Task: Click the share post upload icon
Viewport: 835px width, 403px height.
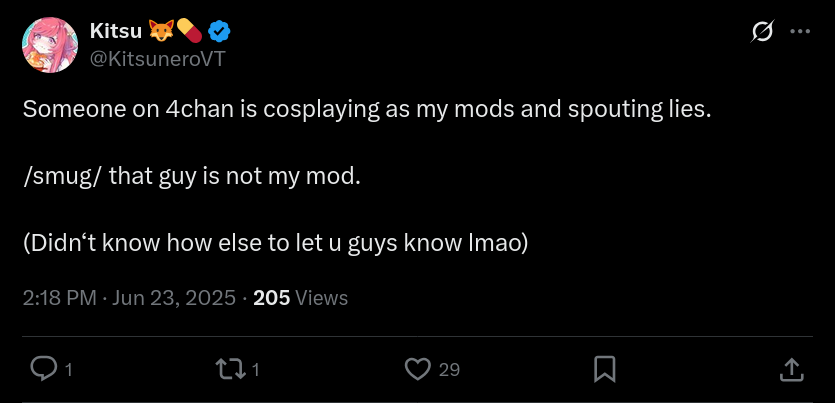Action: click(x=790, y=370)
